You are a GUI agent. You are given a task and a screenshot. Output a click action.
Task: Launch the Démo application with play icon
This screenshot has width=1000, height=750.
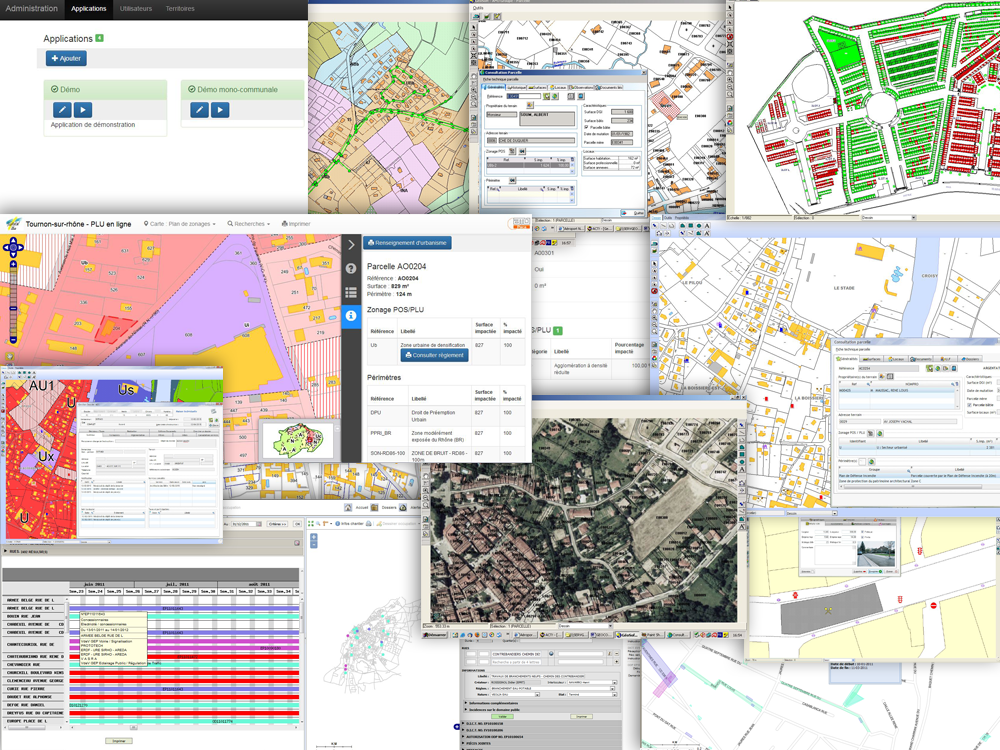click(x=83, y=110)
